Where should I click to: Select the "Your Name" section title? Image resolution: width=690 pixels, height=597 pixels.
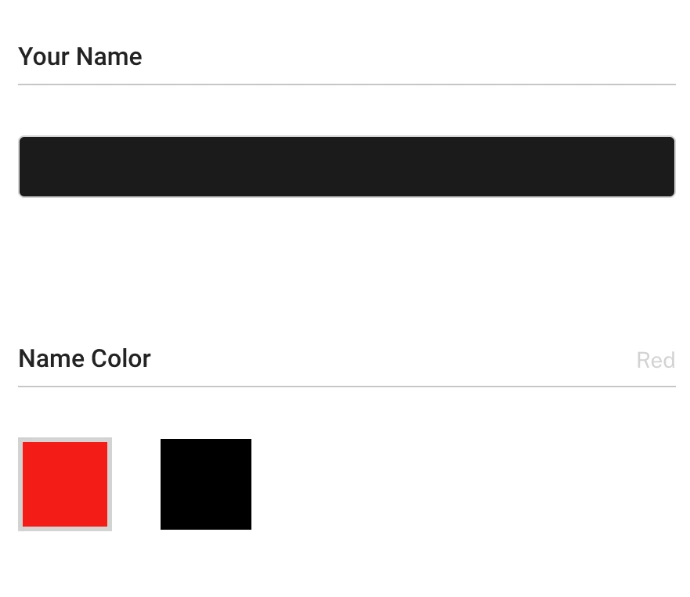[80, 57]
